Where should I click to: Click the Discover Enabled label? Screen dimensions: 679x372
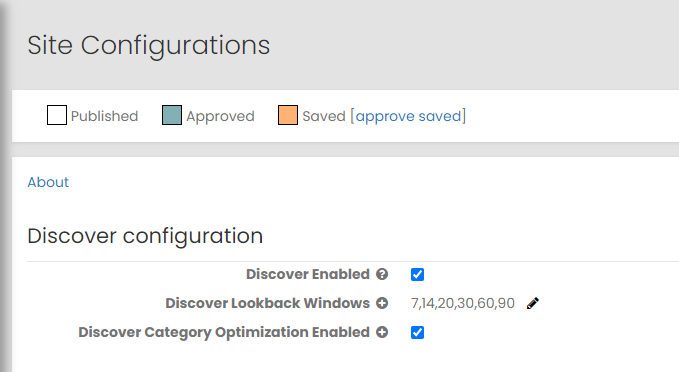coord(308,274)
